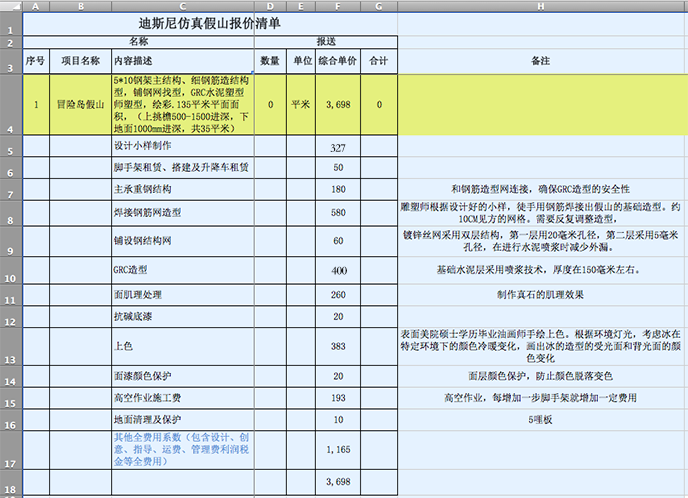Click the blue 其他全费用系数 cell
This screenshot has height=498, width=688.
[181, 450]
